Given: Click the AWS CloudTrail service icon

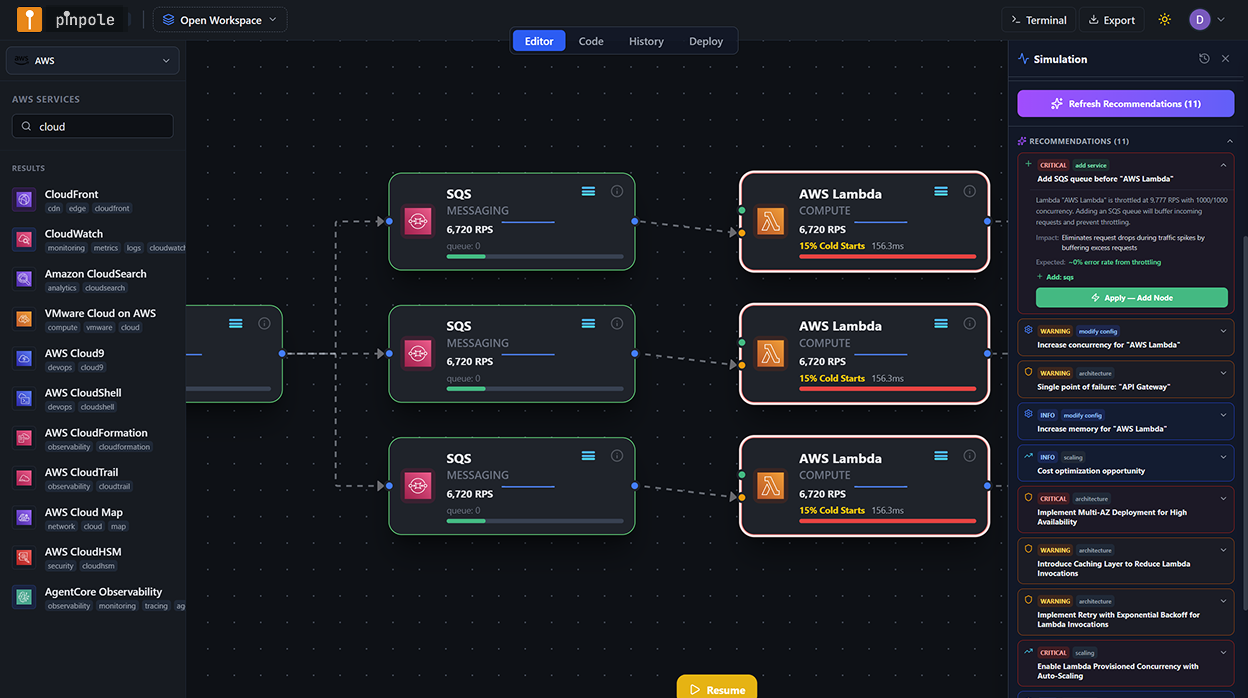Looking at the screenshot, I should (24, 478).
